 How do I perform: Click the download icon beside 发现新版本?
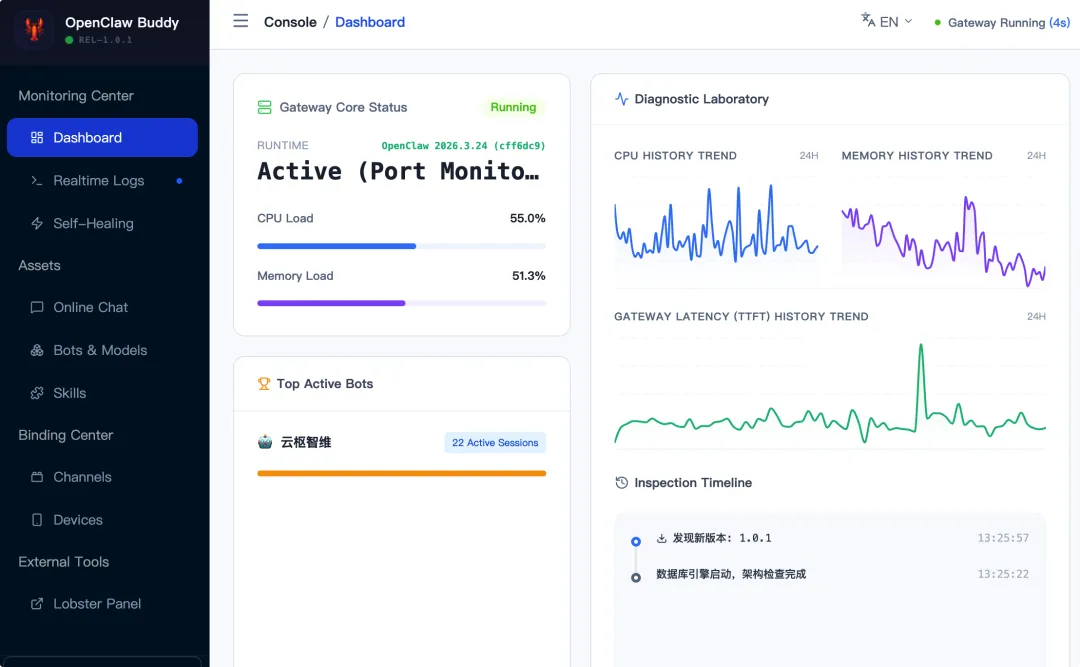tap(661, 538)
